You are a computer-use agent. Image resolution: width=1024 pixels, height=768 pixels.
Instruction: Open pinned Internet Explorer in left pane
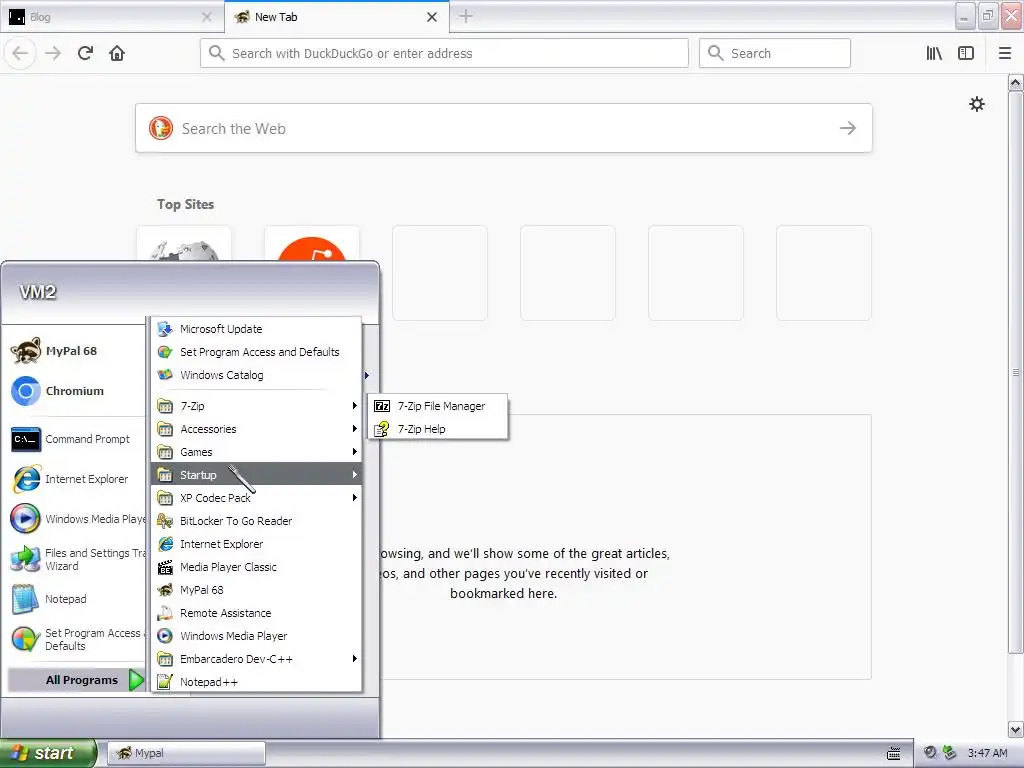pos(74,479)
